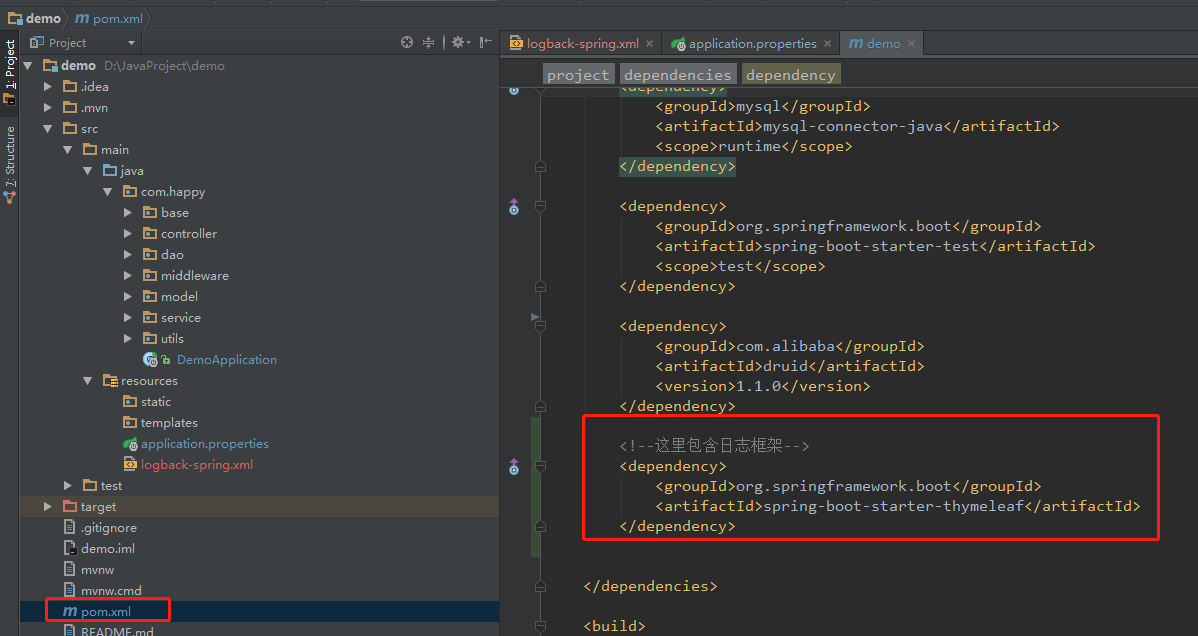The image size is (1198, 636).
Task: Collapse the resources folder
Action: tap(88, 381)
